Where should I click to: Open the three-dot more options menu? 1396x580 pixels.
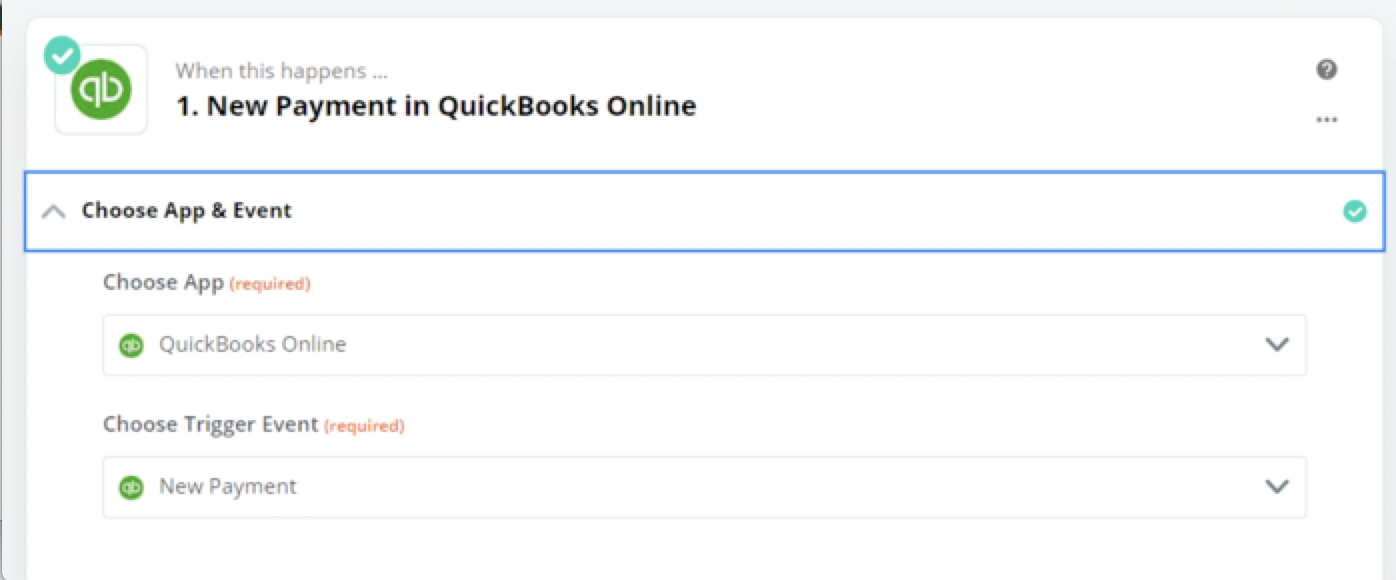1326,120
